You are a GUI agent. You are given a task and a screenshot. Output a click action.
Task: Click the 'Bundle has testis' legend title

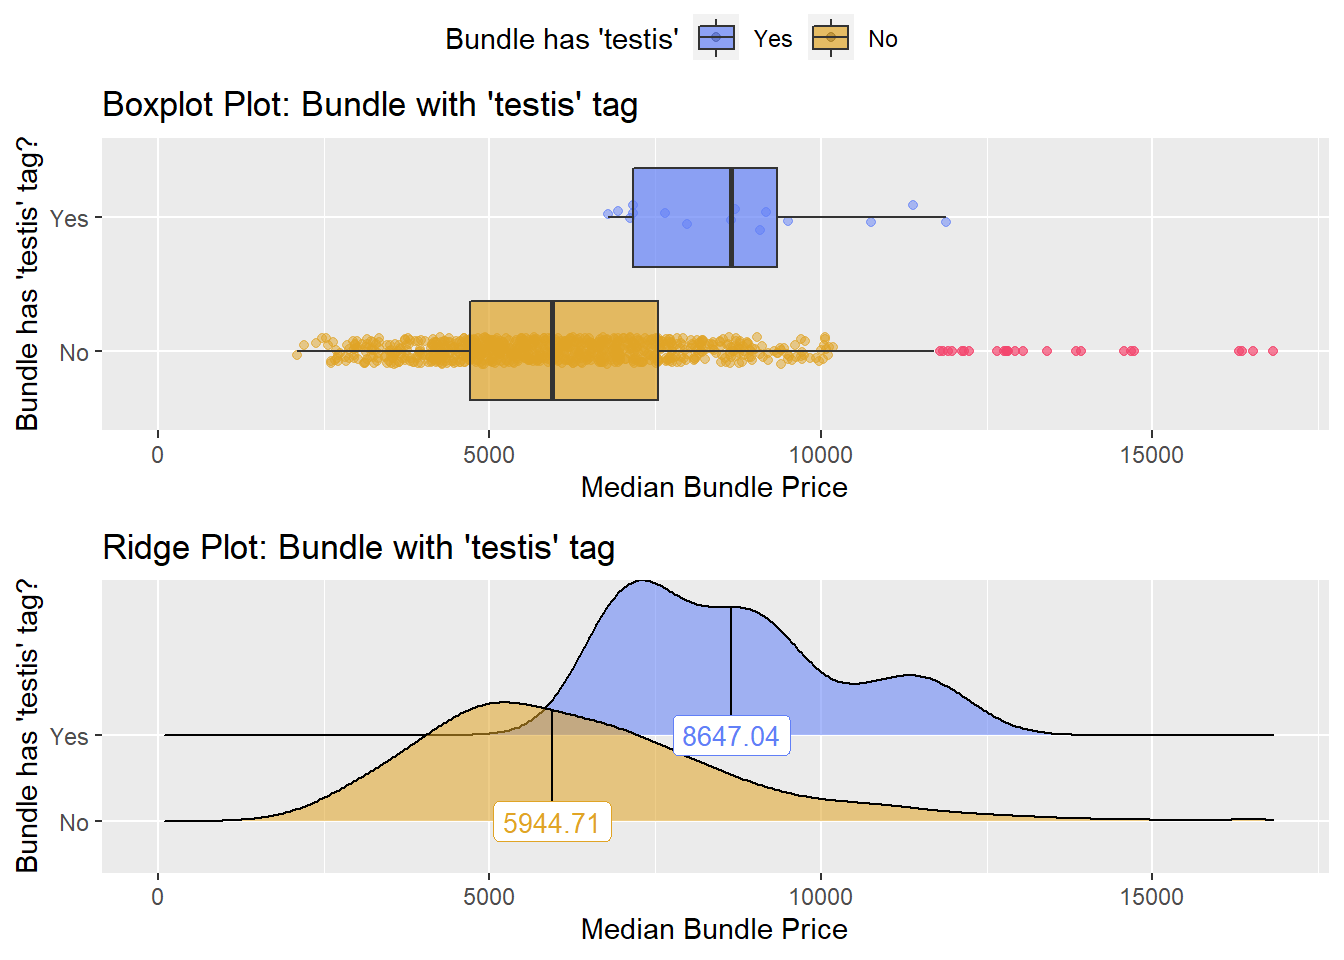coord(562,39)
